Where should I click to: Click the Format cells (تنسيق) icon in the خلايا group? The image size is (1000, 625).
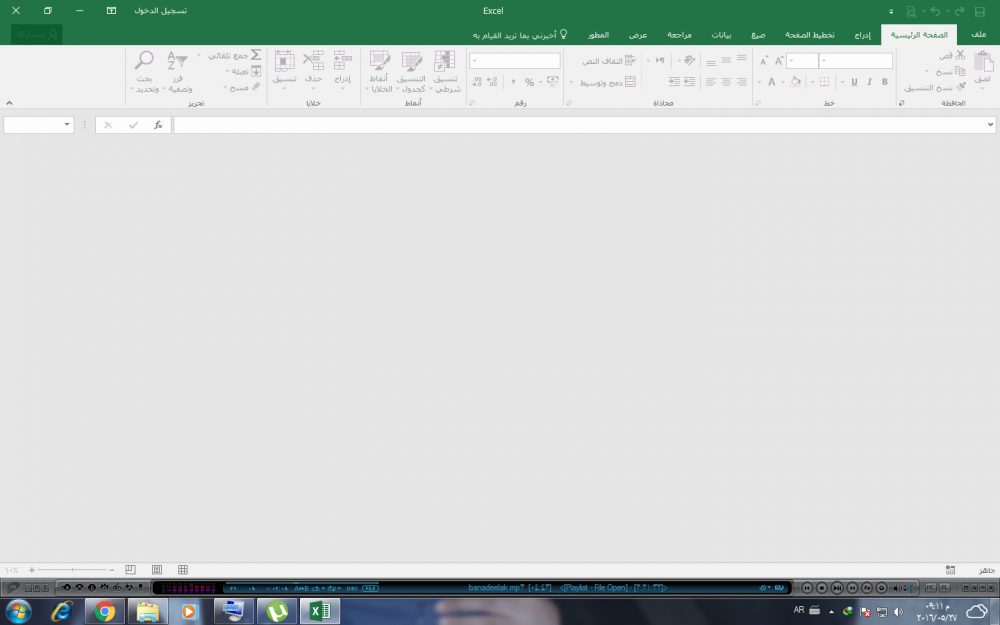pos(284,61)
